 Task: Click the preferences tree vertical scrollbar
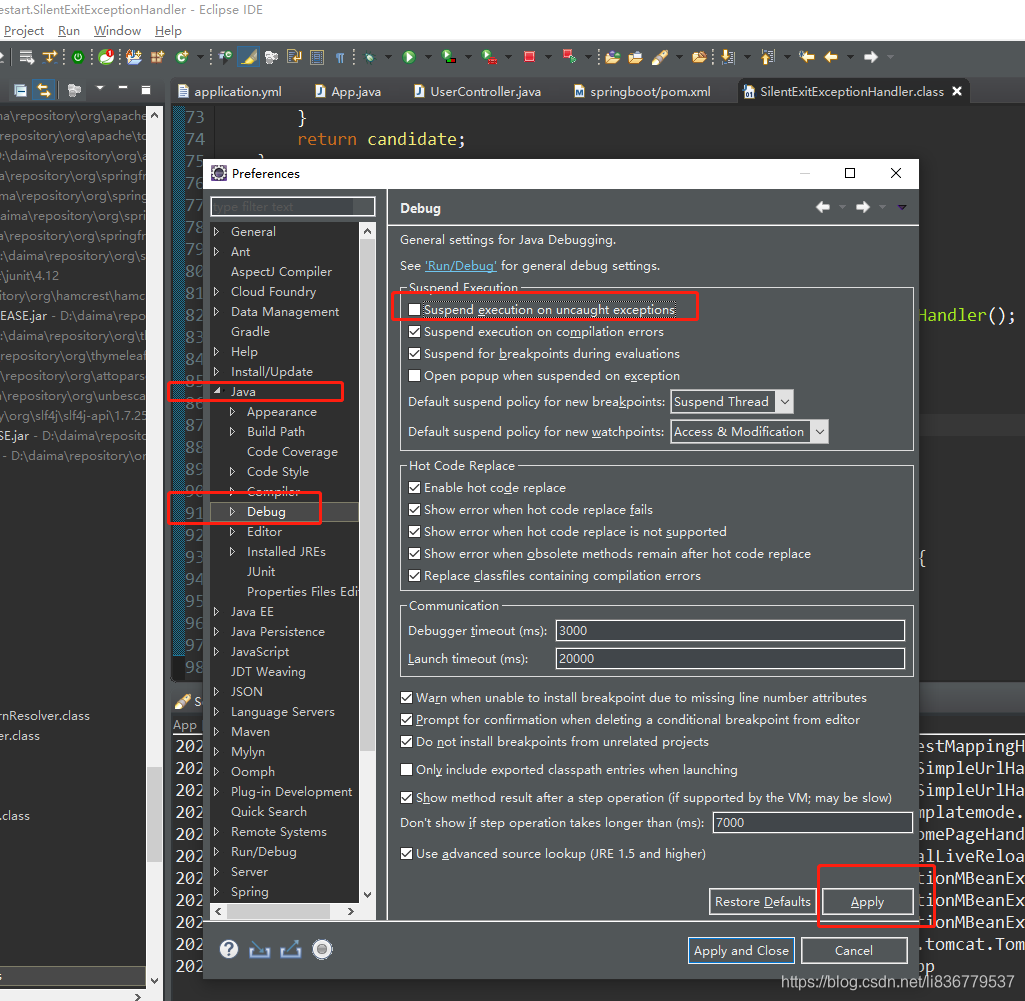coord(367,497)
